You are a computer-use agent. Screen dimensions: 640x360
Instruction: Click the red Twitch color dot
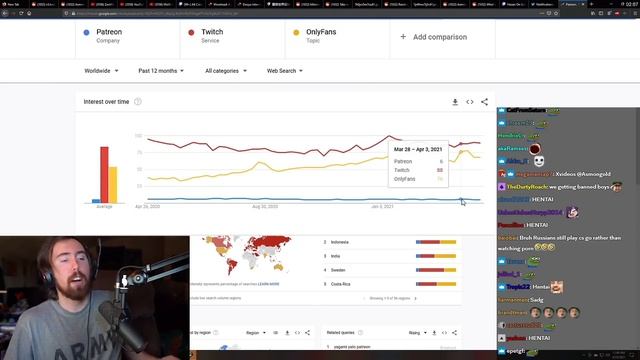191,32
